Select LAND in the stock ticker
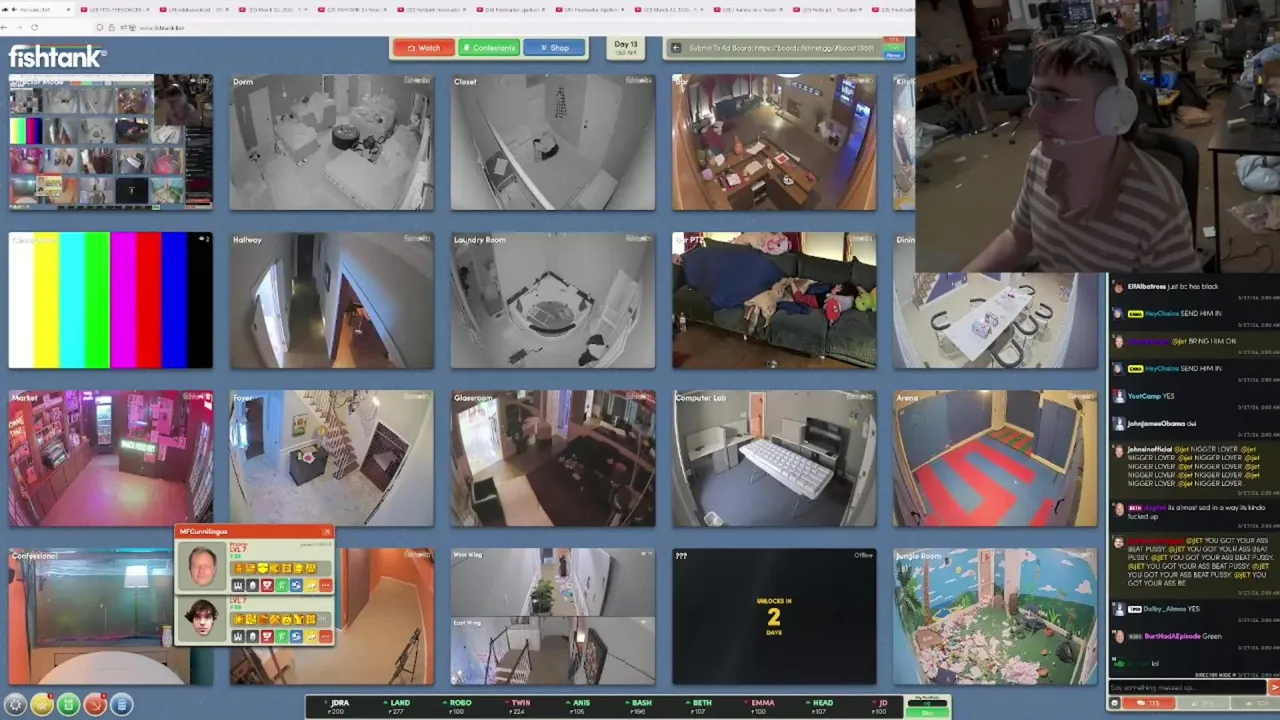1280x720 pixels. point(397,706)
